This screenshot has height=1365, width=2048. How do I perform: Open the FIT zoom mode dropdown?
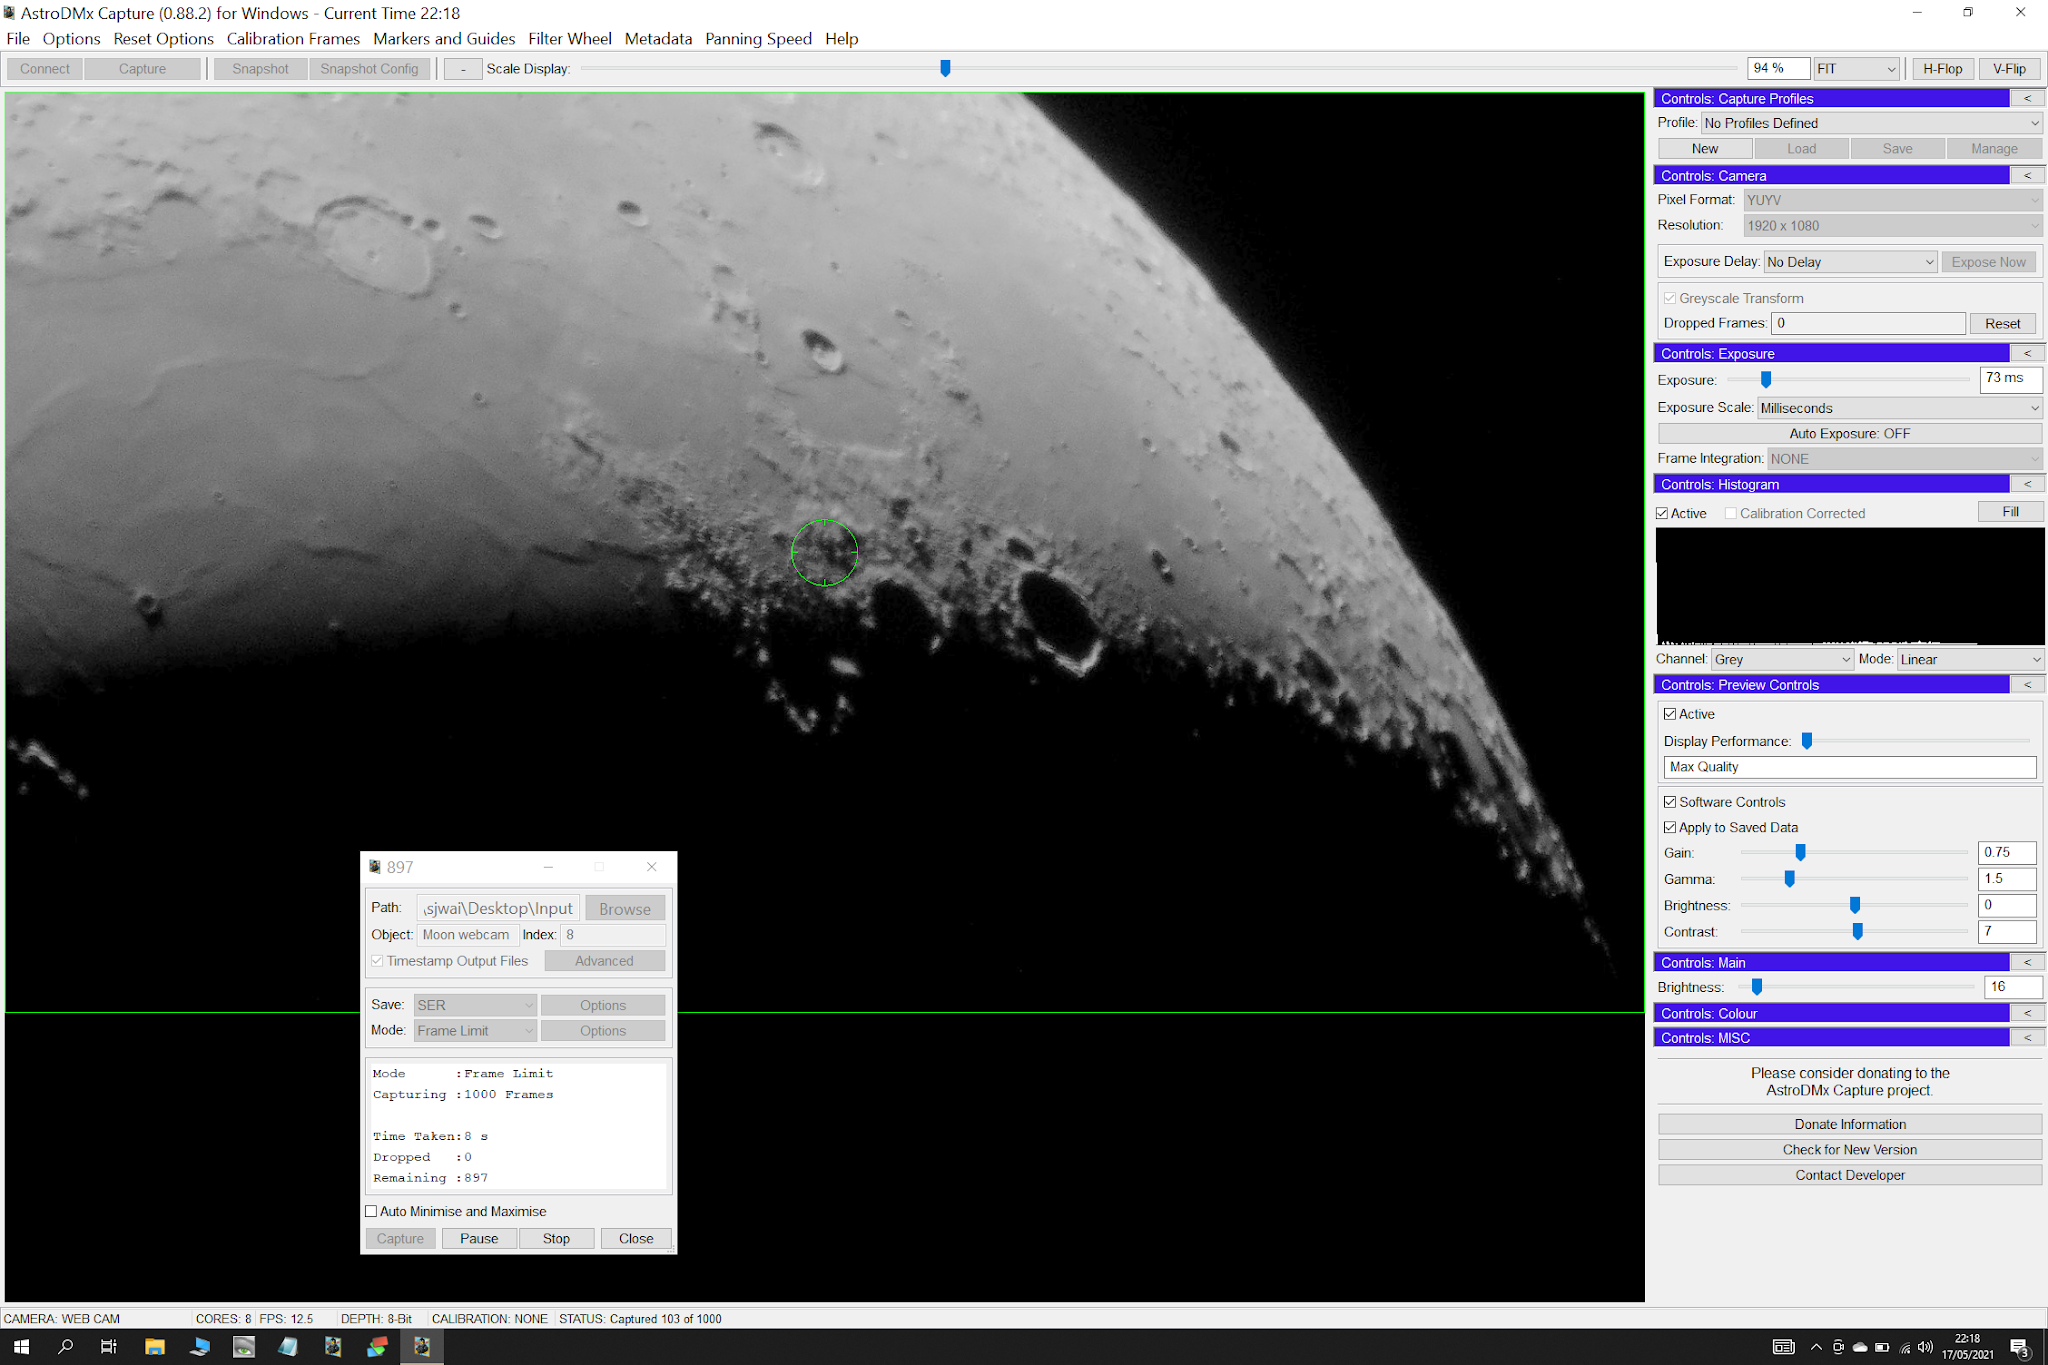pos(1856,69)
